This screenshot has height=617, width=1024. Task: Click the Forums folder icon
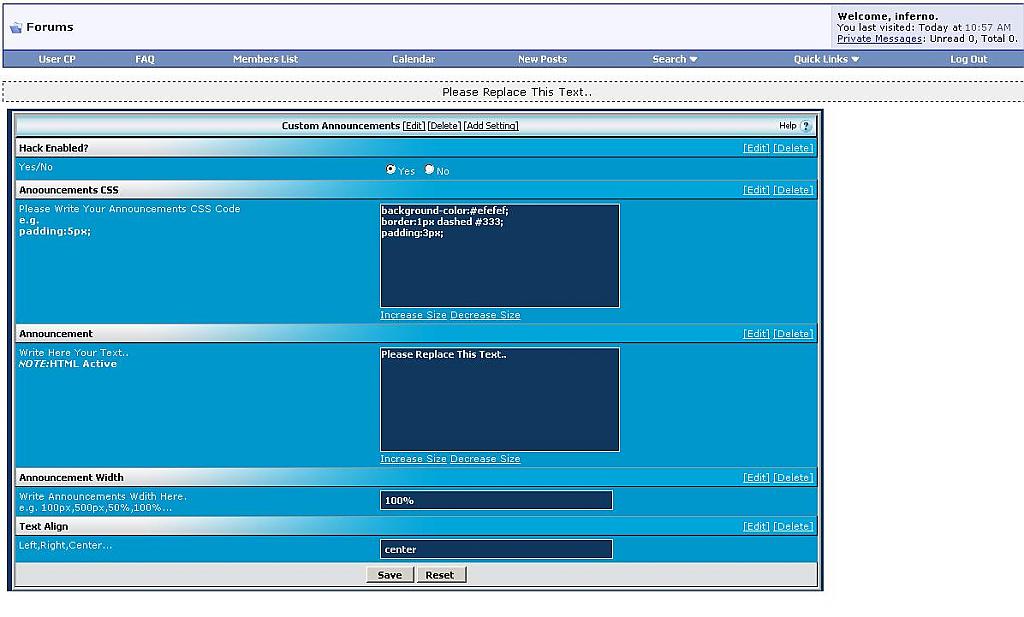(x=16, y=27)
